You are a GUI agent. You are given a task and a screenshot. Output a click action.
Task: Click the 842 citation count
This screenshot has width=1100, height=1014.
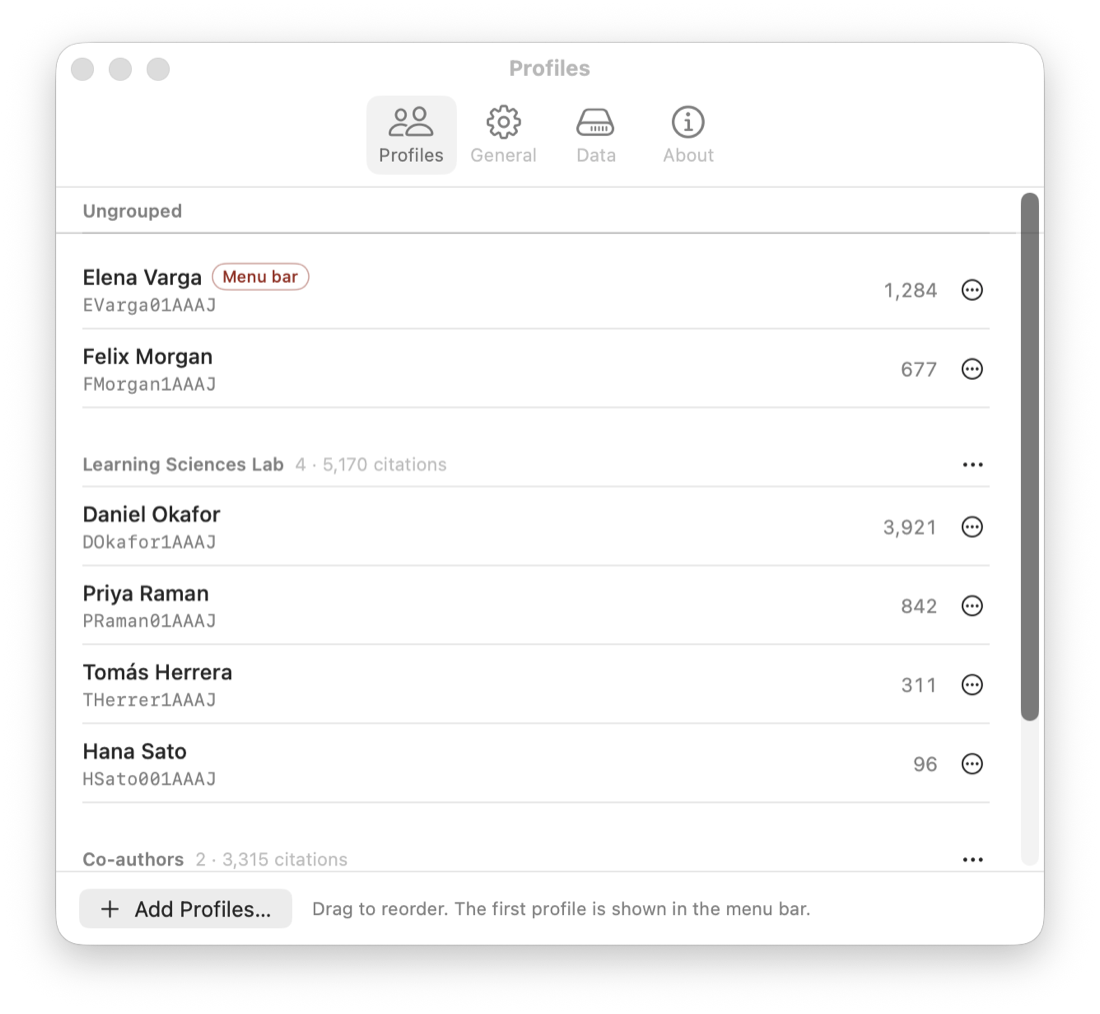[x=919, y=606]
